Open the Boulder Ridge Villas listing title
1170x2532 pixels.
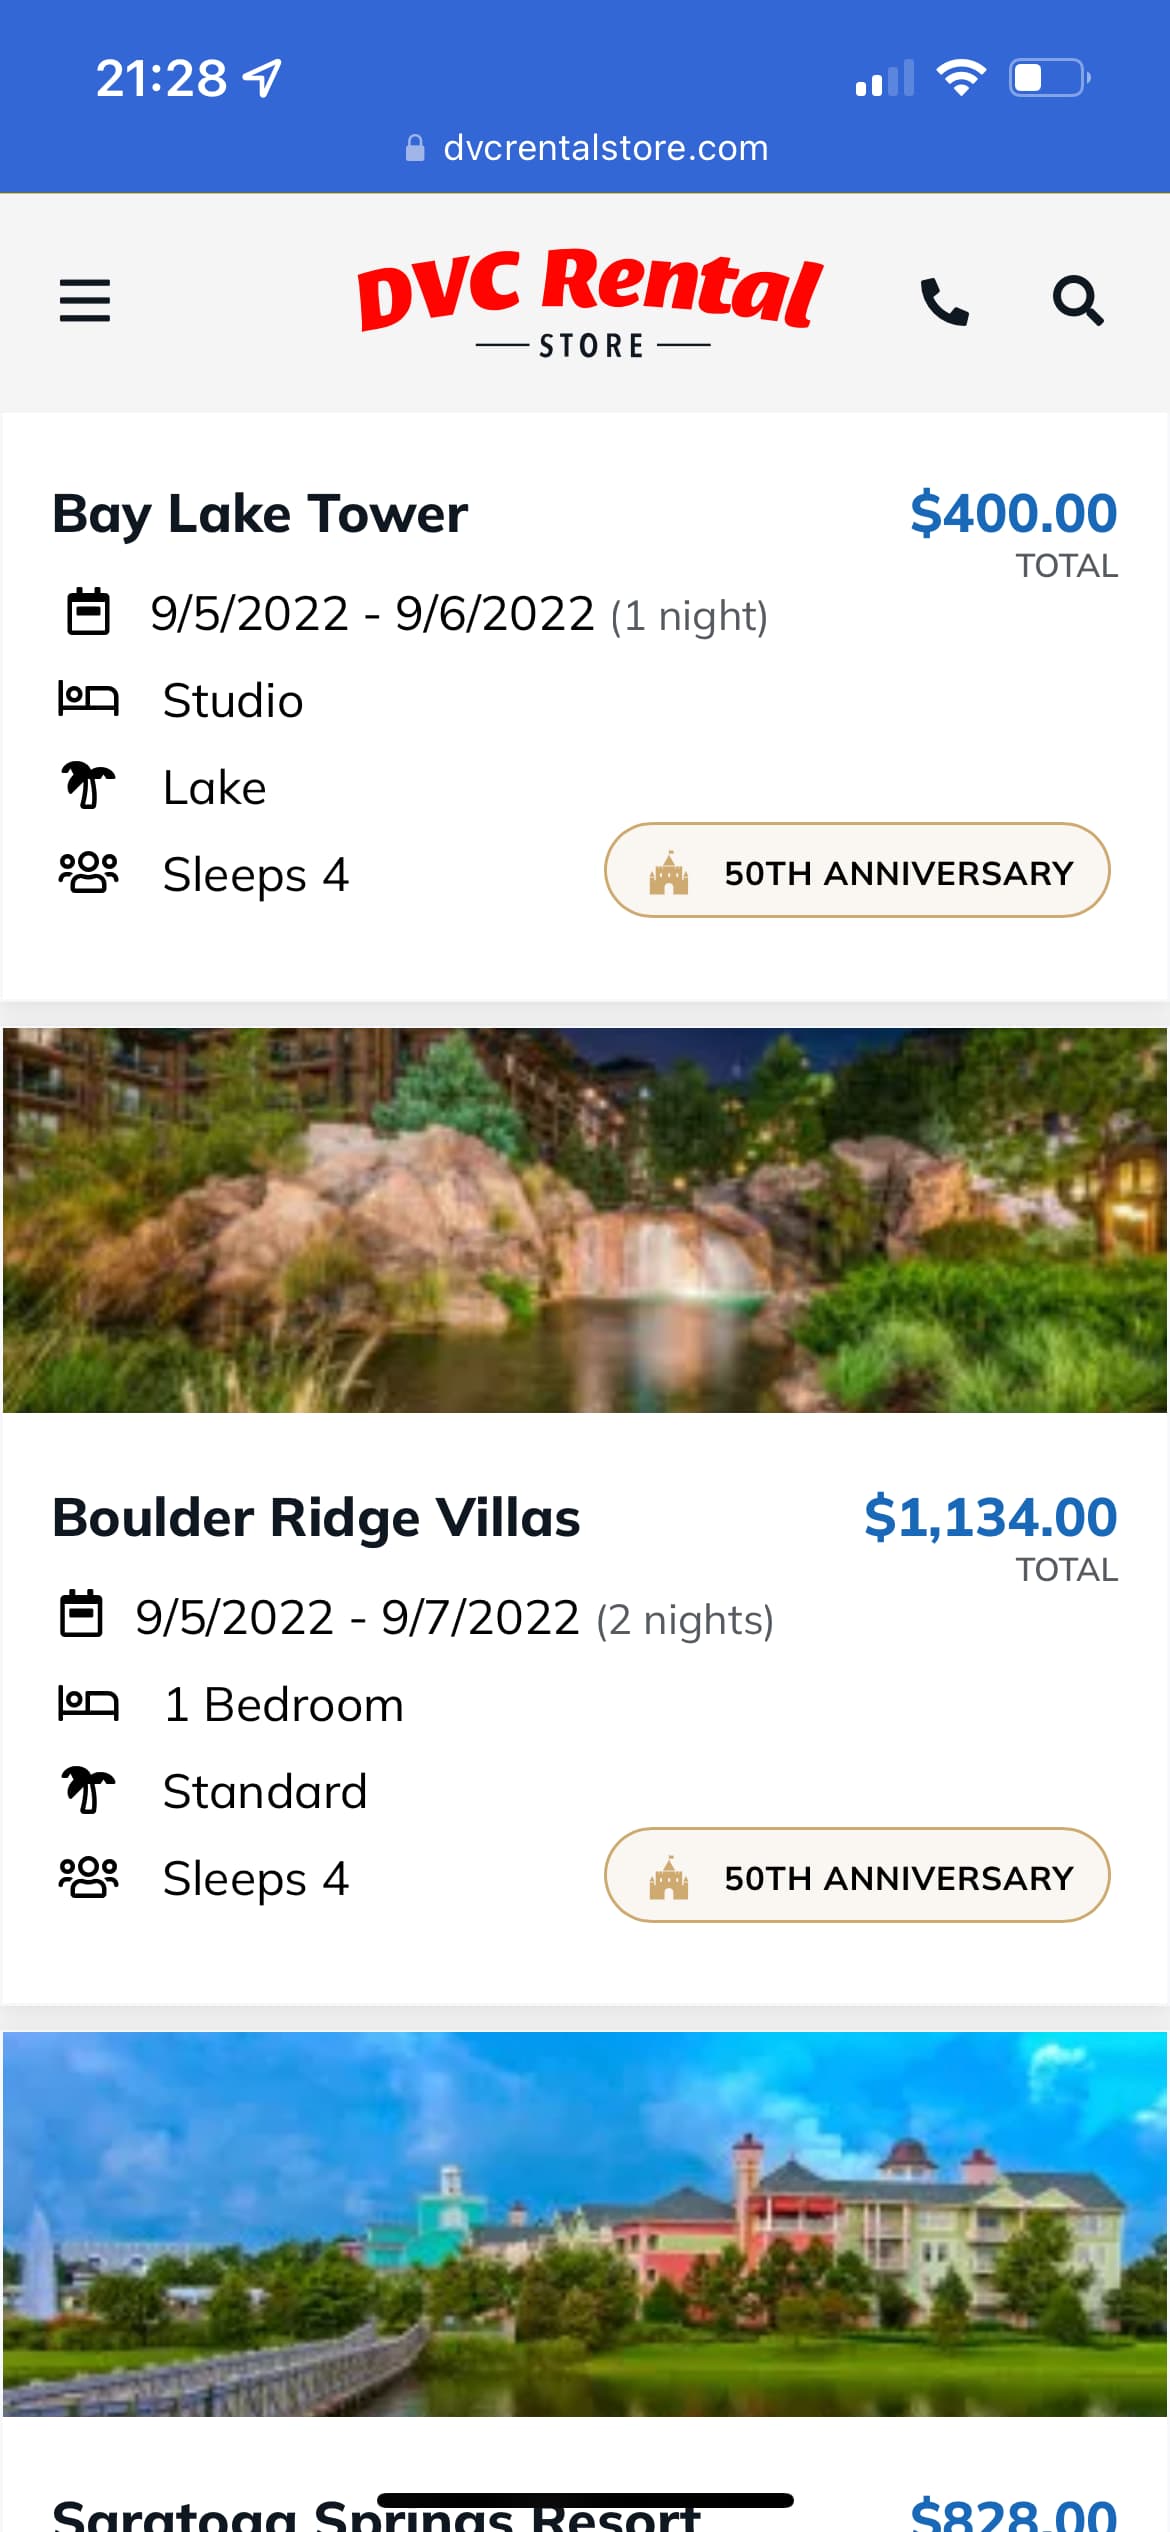click(x=316, y=1518)
